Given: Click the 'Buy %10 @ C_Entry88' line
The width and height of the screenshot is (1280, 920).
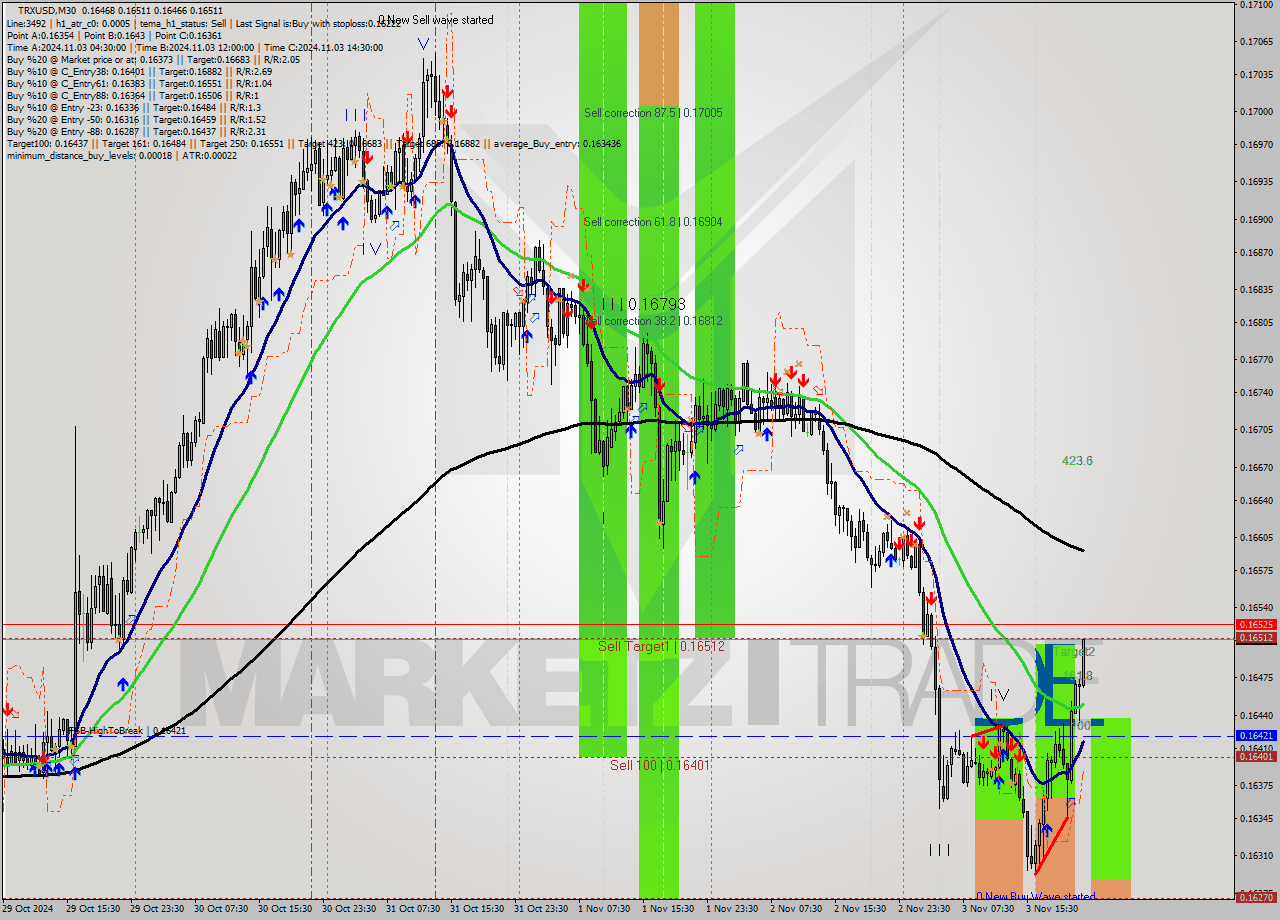Looking at the screenshot, I should click(x=132, y=95).
